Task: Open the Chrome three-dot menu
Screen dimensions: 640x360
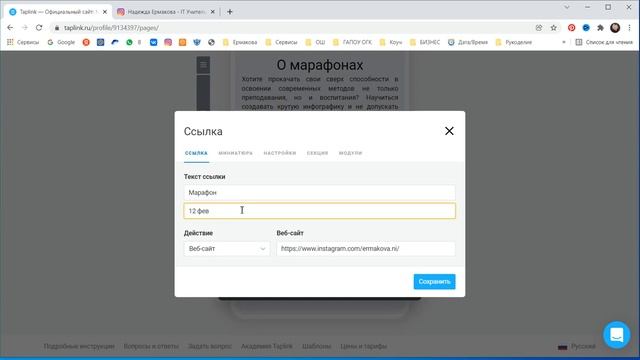Action: point(630,28)
